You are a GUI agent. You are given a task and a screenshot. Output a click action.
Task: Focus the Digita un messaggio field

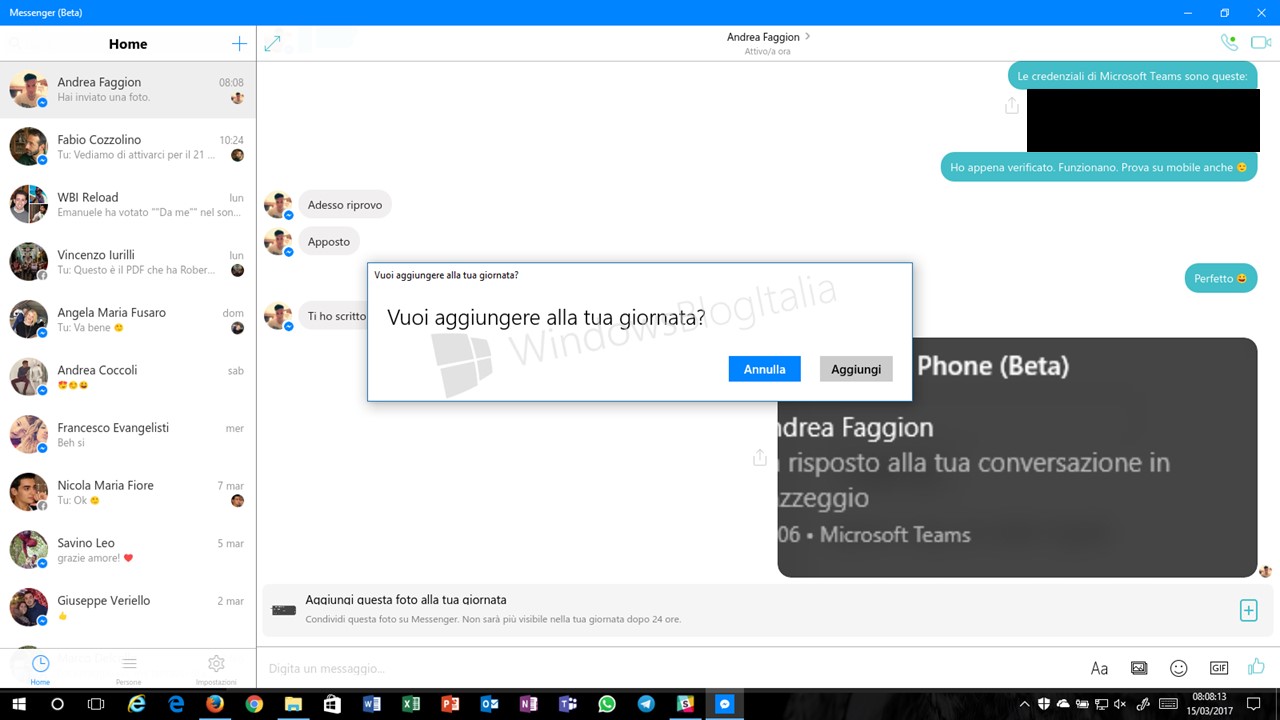point(670,668)
